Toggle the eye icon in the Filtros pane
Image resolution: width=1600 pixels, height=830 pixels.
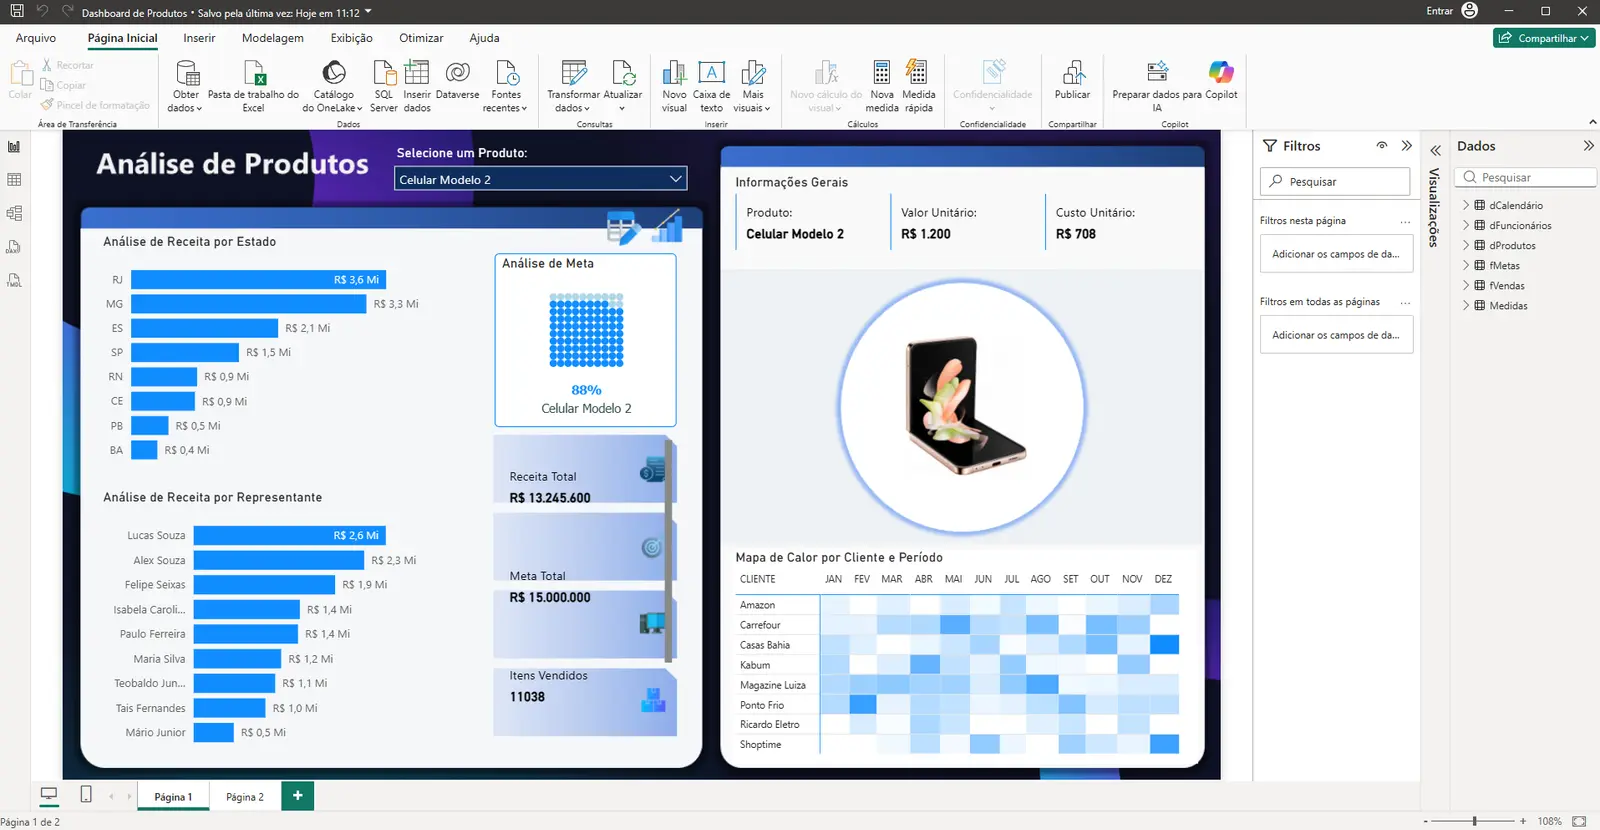(1382, 146)
